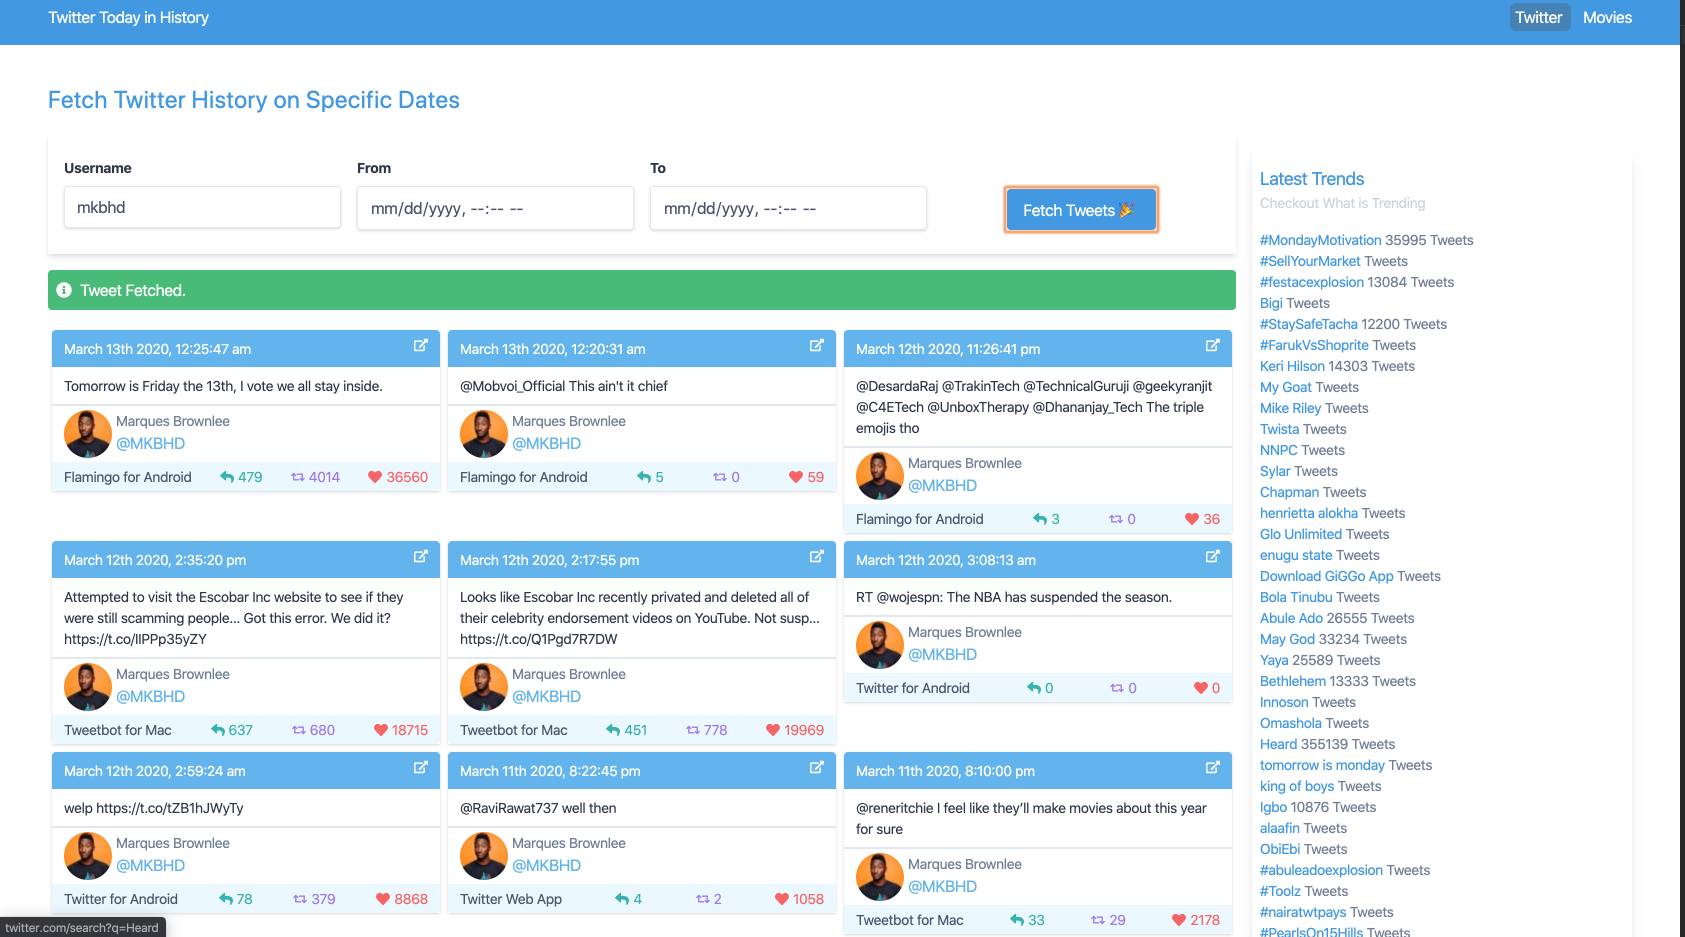This screenshot has width=1685, height=937.
Task: Click reply icon showing 637 replies
Action: [218, 730]
